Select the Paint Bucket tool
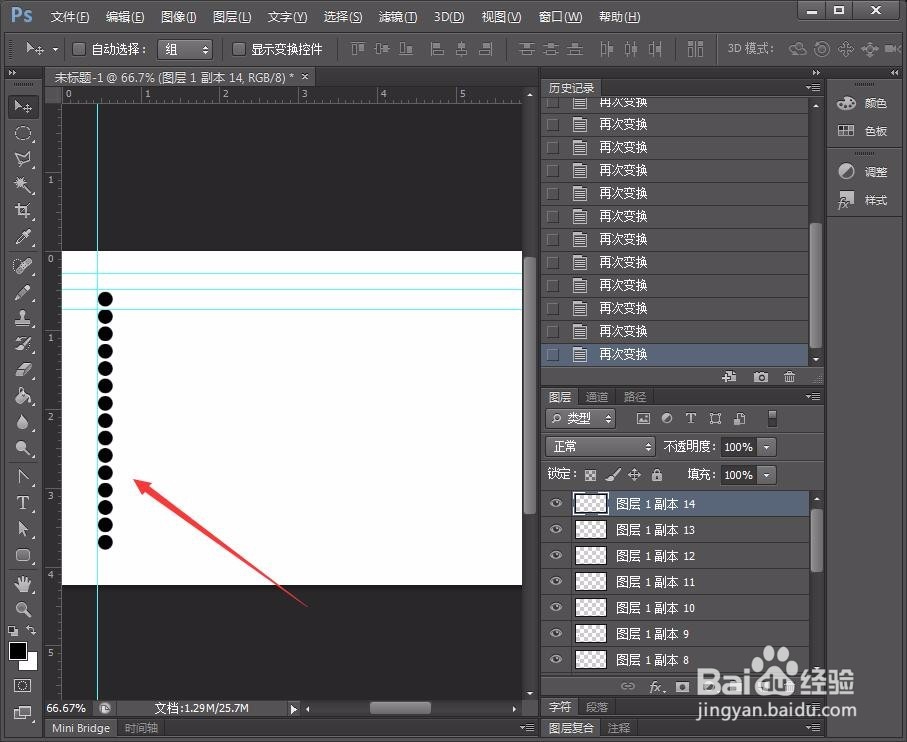 (x=23, y=396)
